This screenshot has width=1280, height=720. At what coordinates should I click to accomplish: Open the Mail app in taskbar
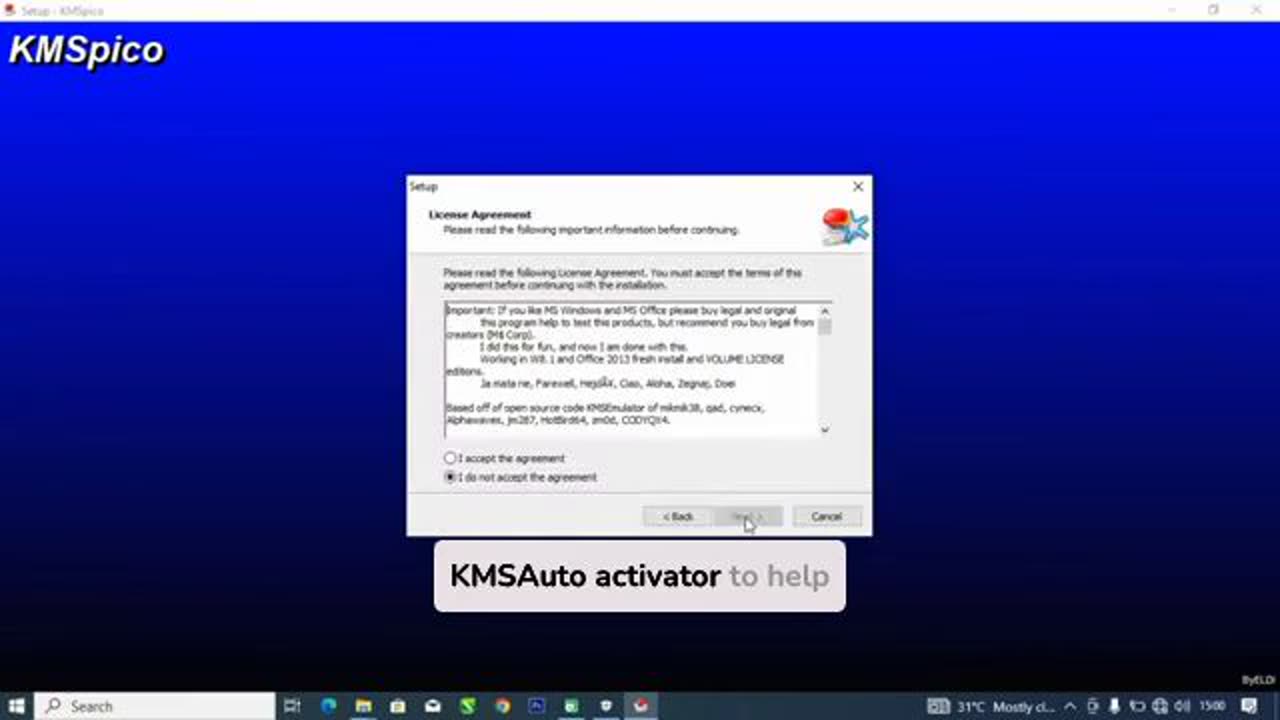tap(432, 706)
